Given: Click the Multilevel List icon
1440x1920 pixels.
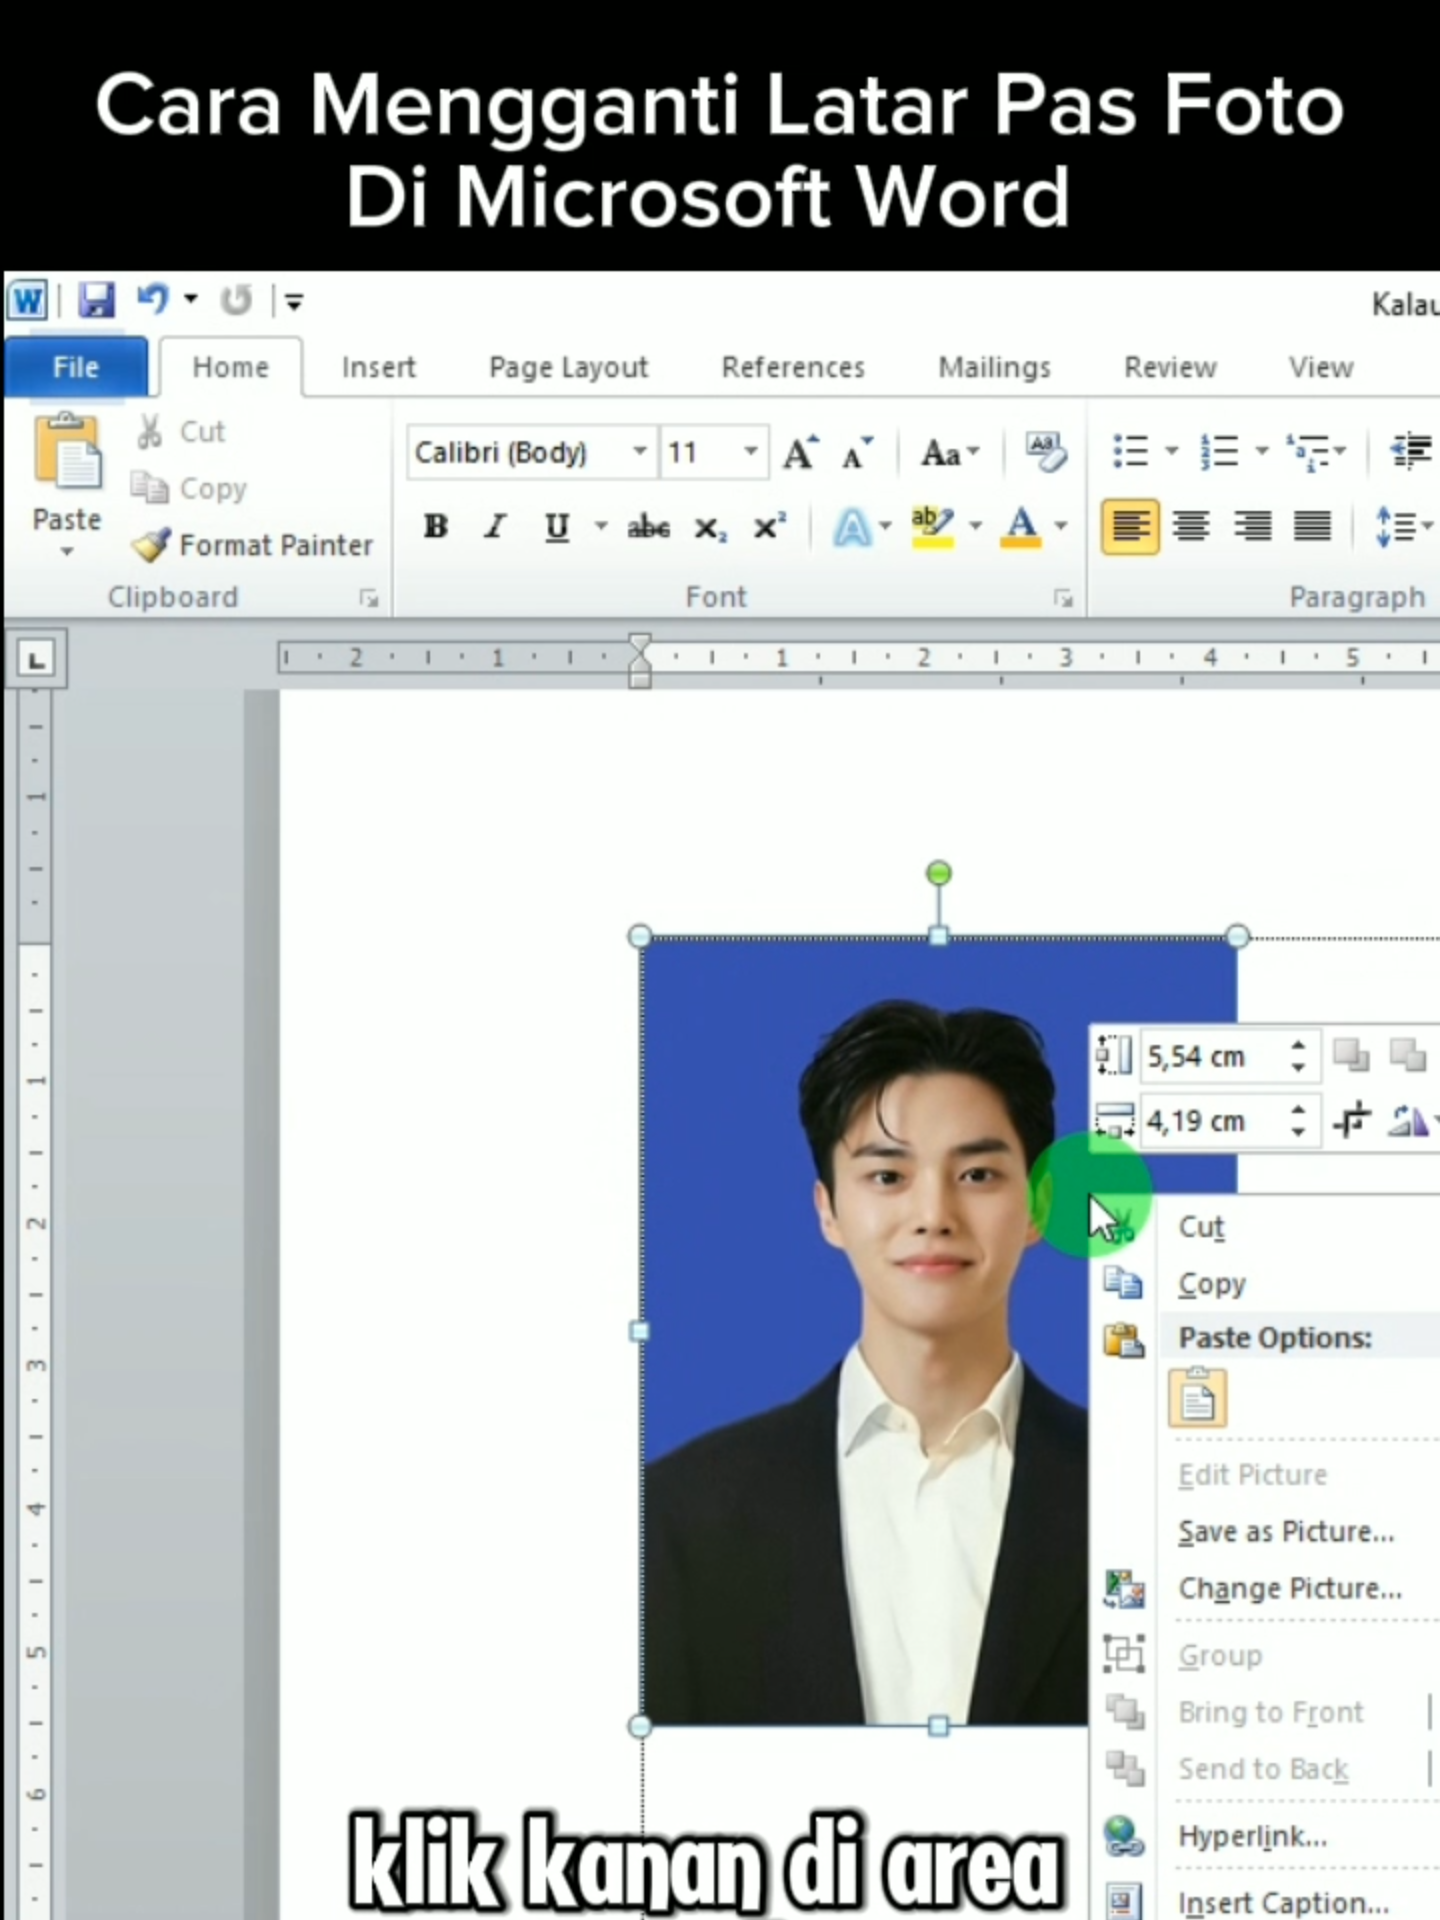Looking at the screenshot, I should point(1309,452).
